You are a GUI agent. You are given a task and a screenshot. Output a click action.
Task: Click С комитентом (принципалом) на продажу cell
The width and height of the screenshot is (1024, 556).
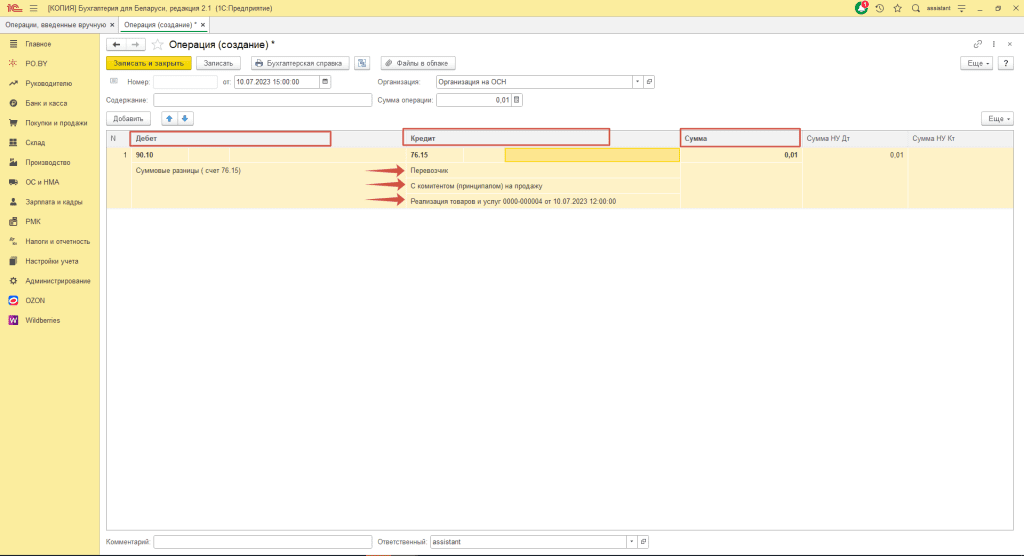543,186
